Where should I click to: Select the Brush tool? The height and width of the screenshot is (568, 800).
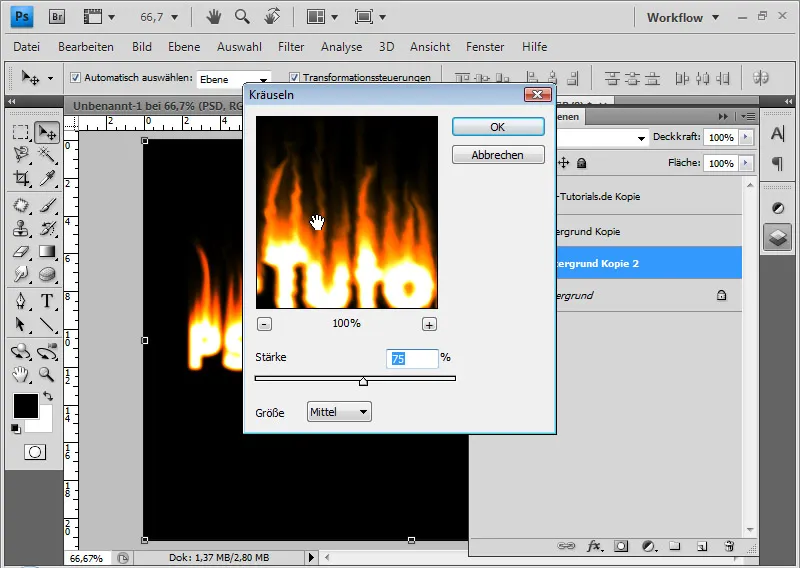(x=47, y=205)
